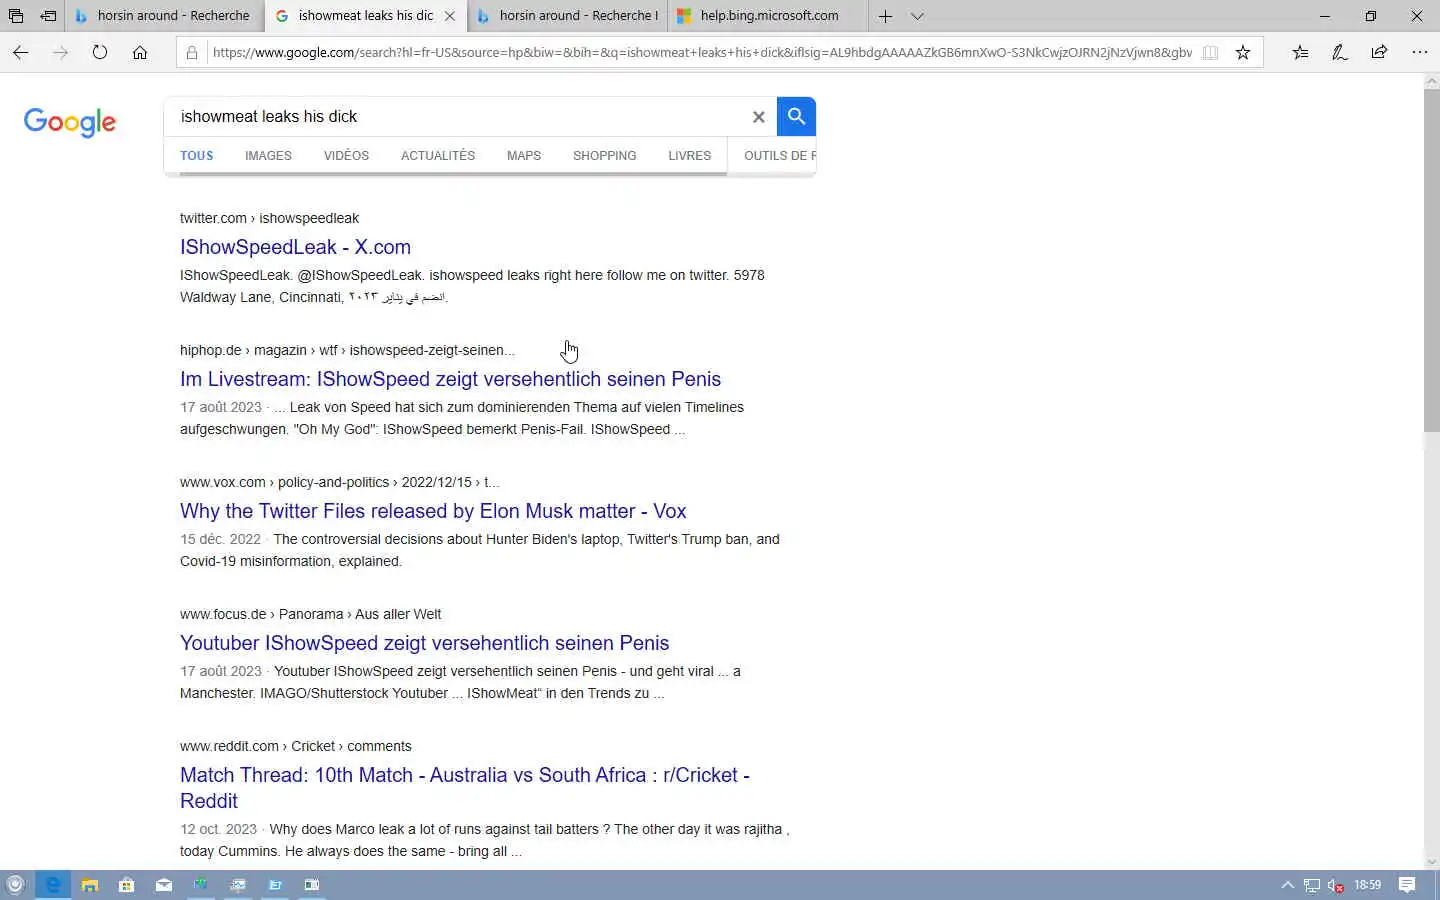Click the scrollbar down arrow

1431,861
